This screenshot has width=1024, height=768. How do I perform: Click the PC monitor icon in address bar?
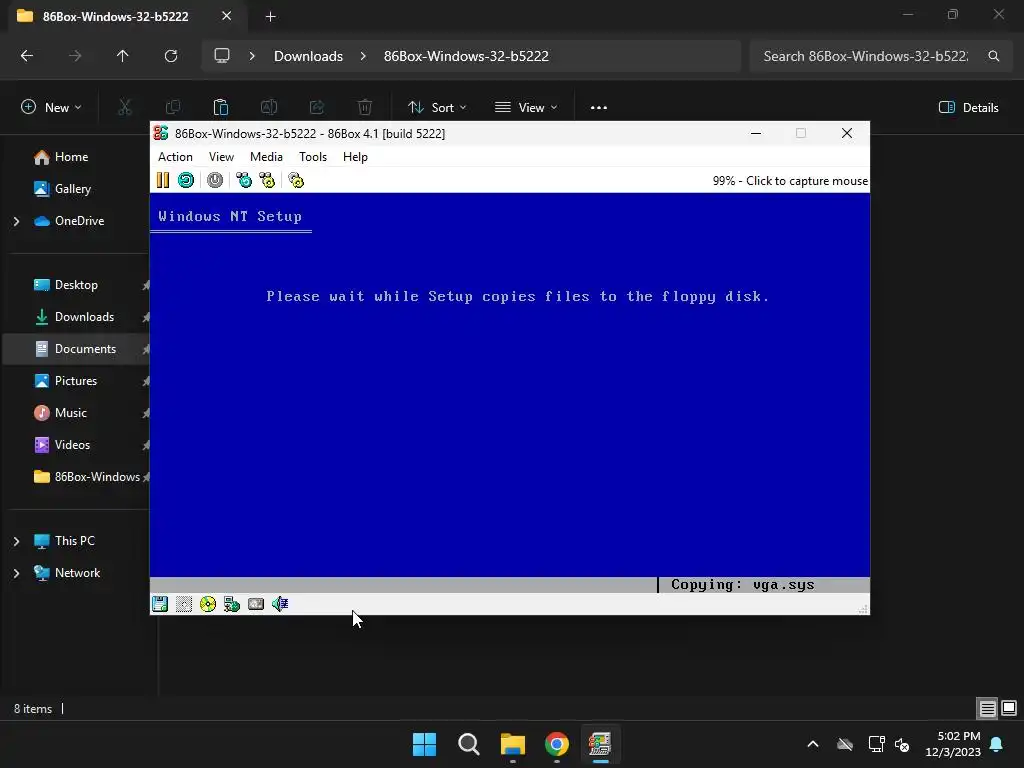point(222,56)
